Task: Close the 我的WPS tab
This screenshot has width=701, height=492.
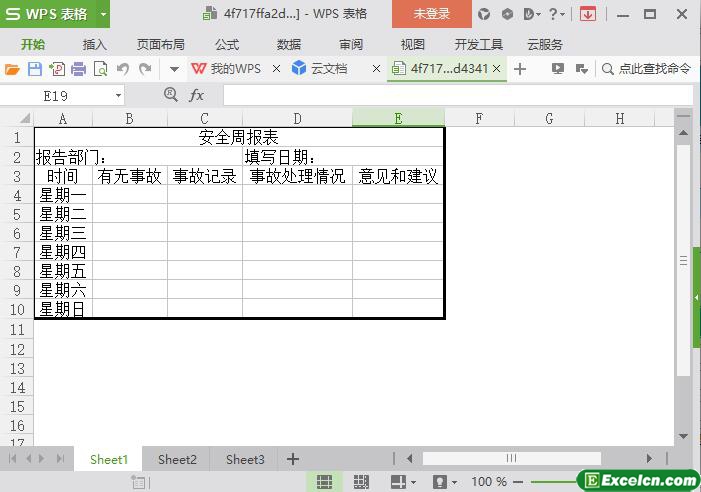Action: (x=276, y=69)
